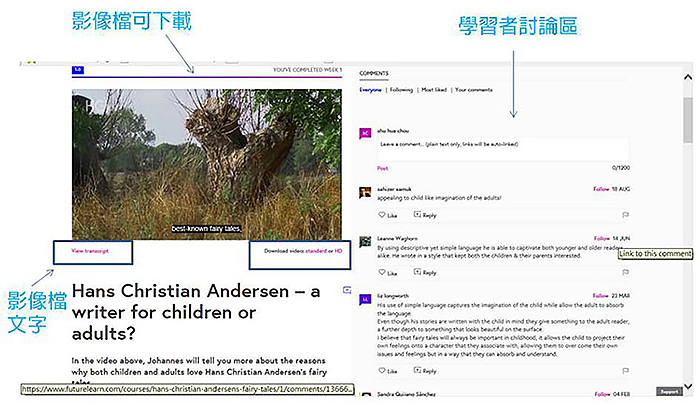Screen dimensions: 700x403
Task: Click the comments panel scrollbar thumb
Action: pyautogui.click(x=688, y=120)
